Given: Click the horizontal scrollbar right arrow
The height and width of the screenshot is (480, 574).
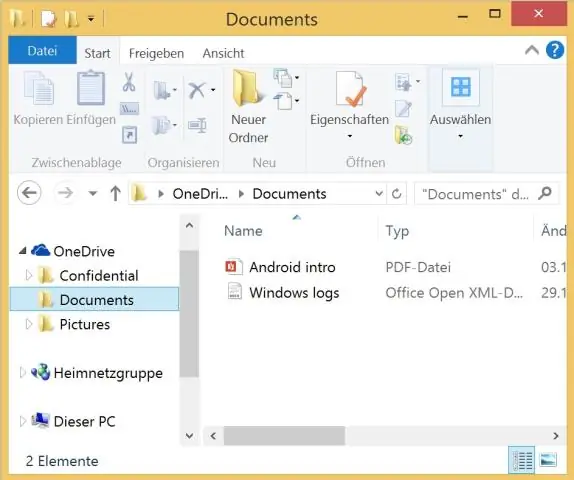Looking at the screenshot, I should point(556,436).
